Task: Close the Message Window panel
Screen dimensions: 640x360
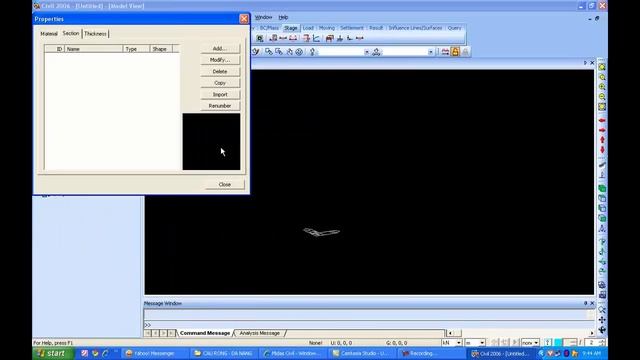Action: pyautogui.click(x=592, y=303)
